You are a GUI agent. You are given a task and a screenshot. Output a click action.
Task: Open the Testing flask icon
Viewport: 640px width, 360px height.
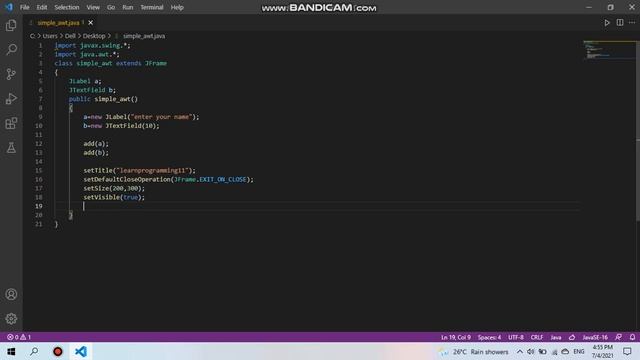pos(11,148)
